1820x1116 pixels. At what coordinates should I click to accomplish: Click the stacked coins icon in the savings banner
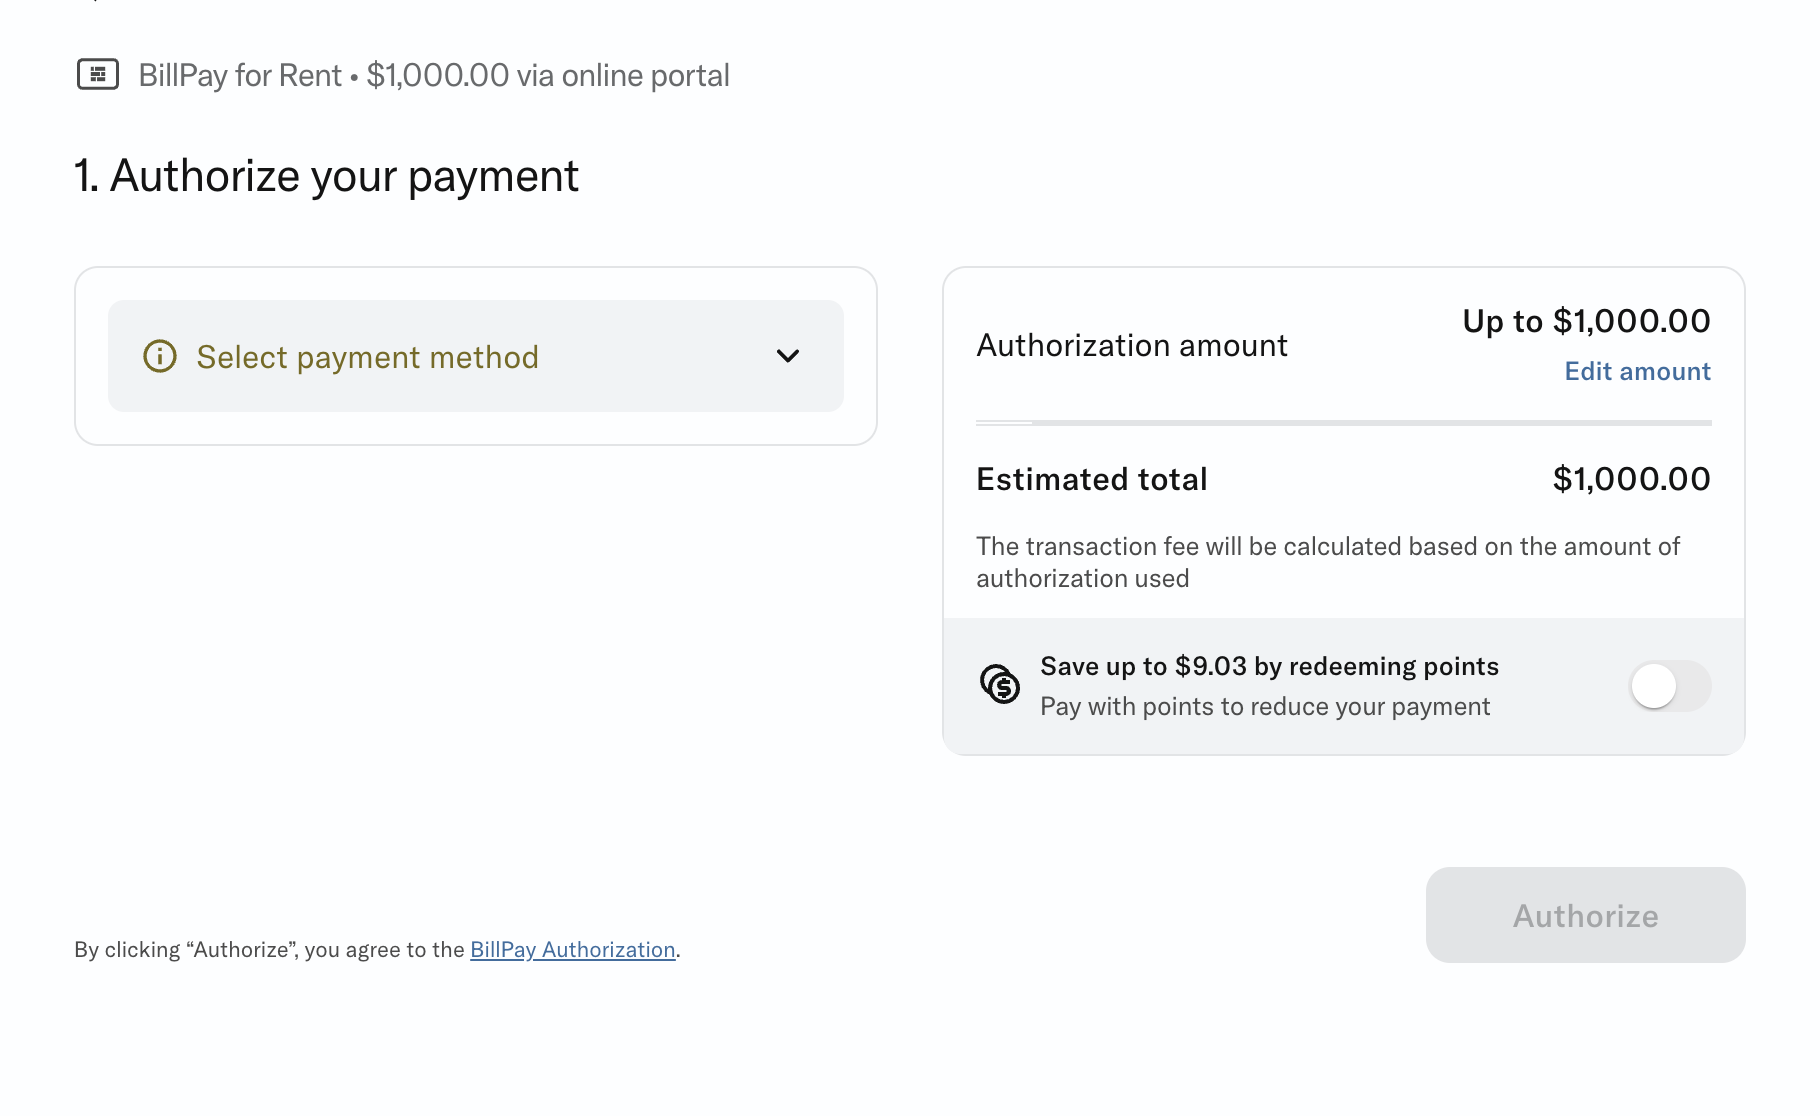coord(1002,685)
